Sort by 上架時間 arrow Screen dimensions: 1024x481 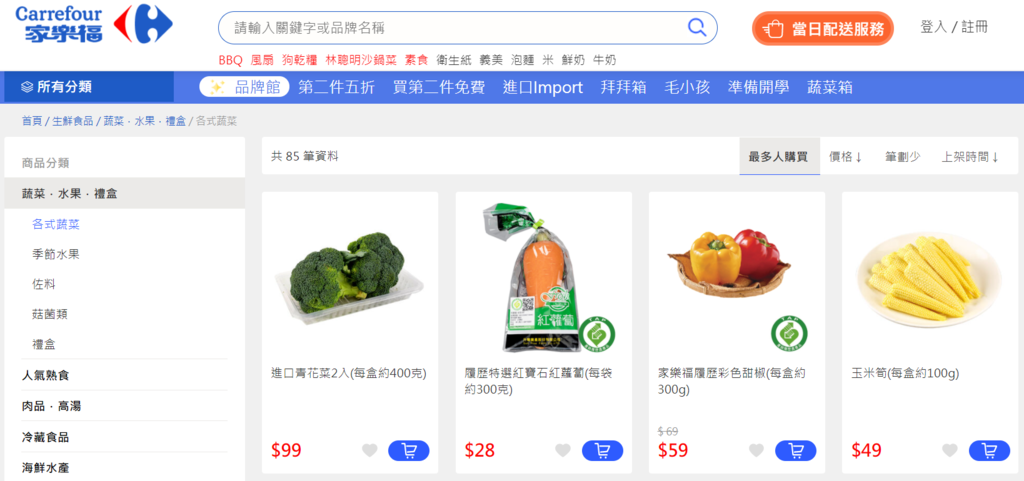click(x=970, y=157)
